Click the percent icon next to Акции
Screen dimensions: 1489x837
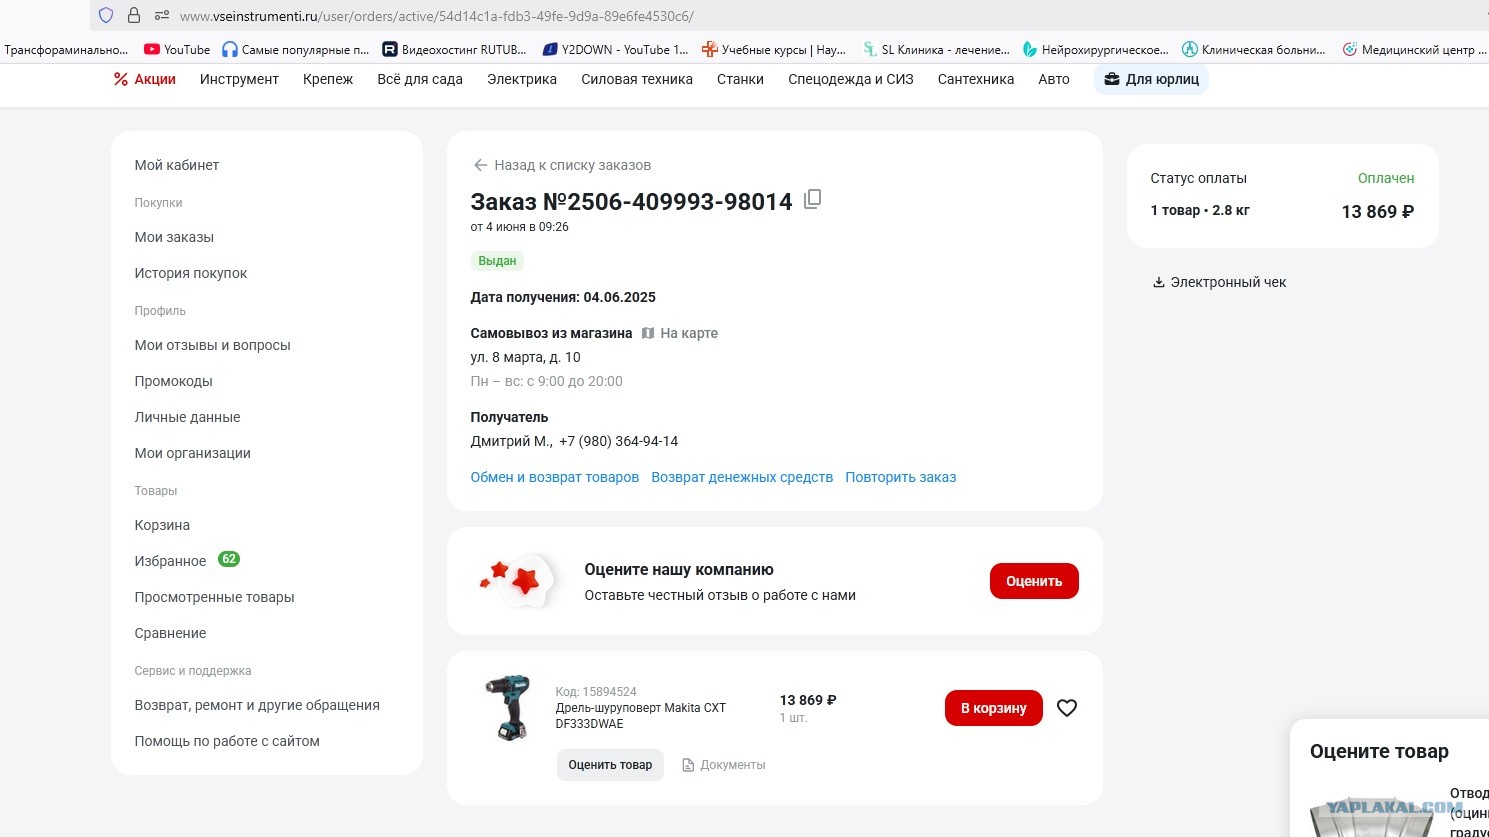point(121,79)
